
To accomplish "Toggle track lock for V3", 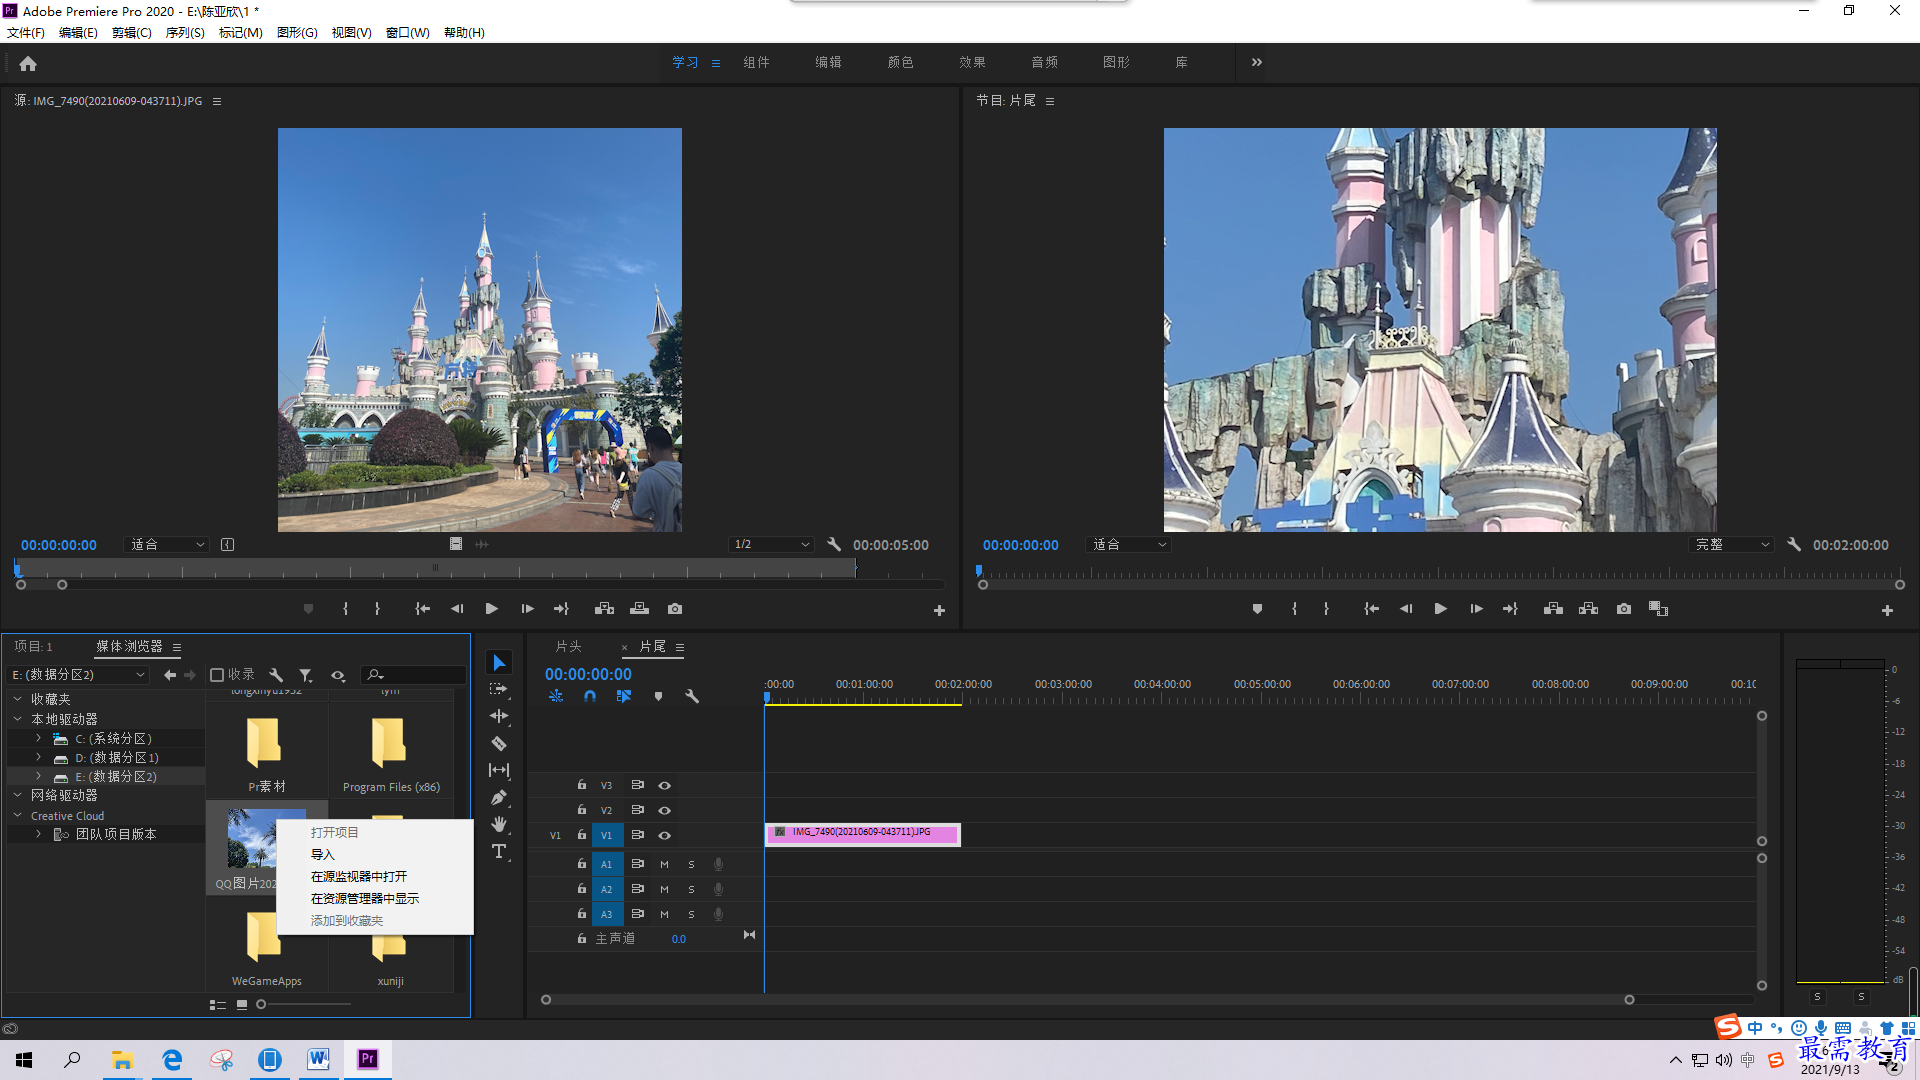I will [x=581, y=785].
